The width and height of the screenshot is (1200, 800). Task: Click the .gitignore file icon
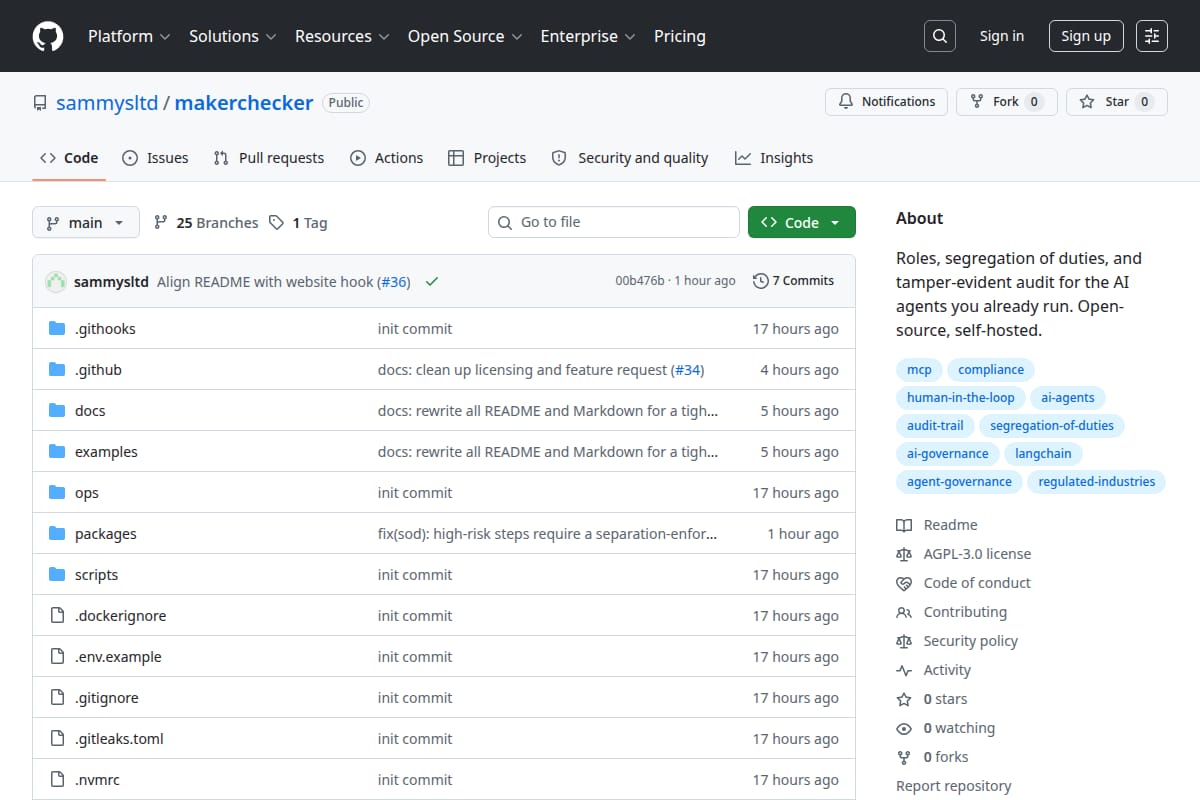point(57,698)
